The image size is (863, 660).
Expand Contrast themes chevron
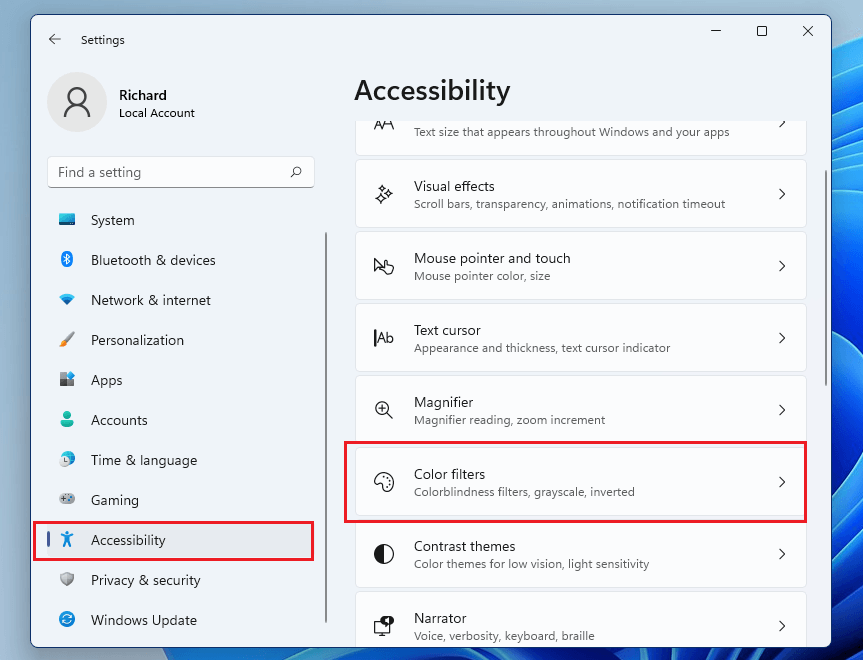[x=782, y=554]
